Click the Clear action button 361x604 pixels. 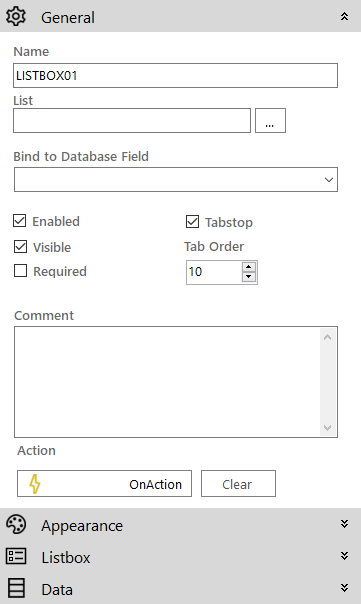tap(238, 483)
